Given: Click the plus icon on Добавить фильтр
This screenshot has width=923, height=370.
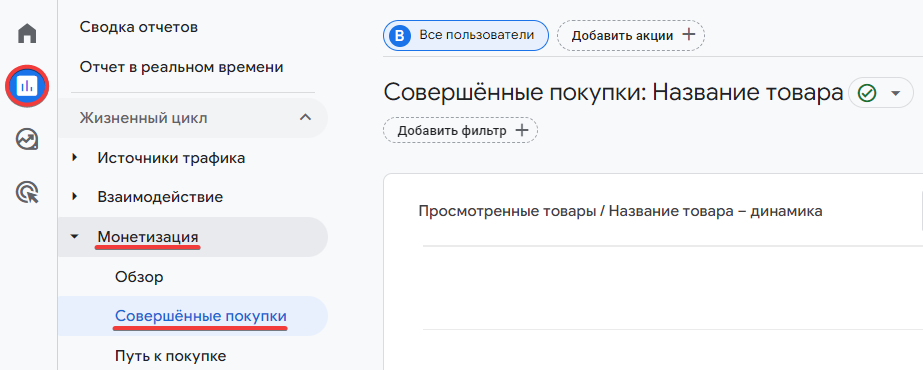Looking at the screenshot, I should point(522,130).
